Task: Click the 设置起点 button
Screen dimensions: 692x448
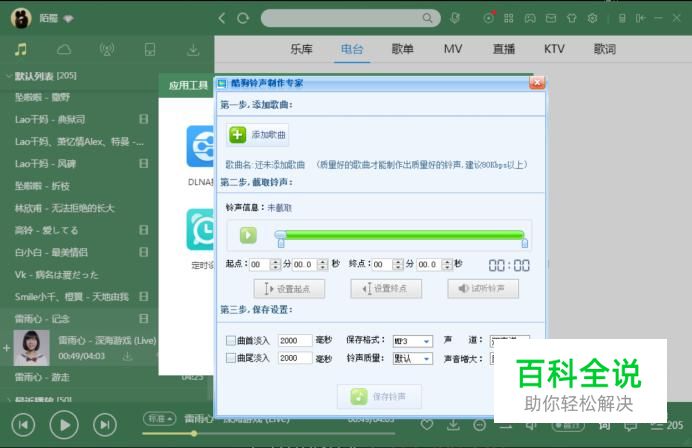Action: 289,289
